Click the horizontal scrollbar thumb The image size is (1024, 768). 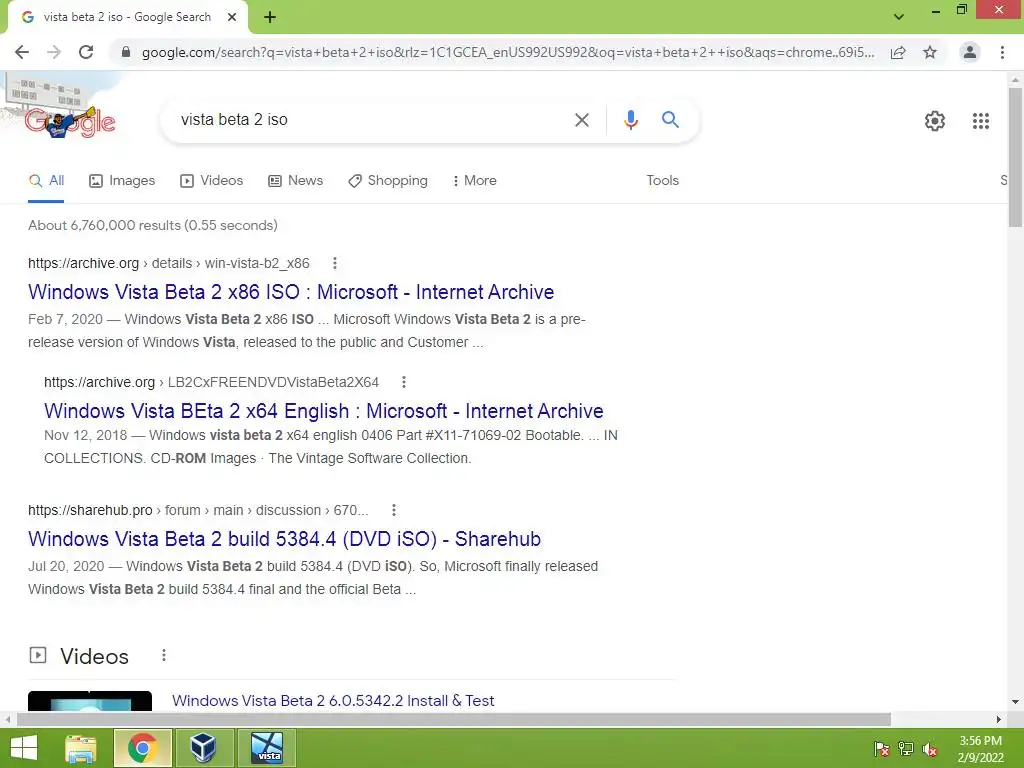pos(454,719)
